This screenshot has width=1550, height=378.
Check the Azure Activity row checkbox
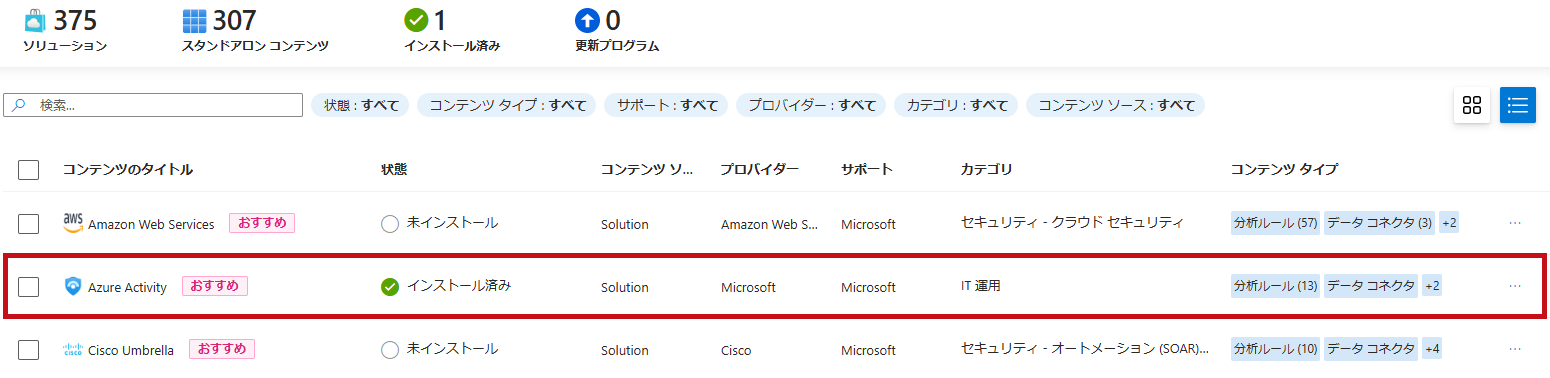[29, 287]
